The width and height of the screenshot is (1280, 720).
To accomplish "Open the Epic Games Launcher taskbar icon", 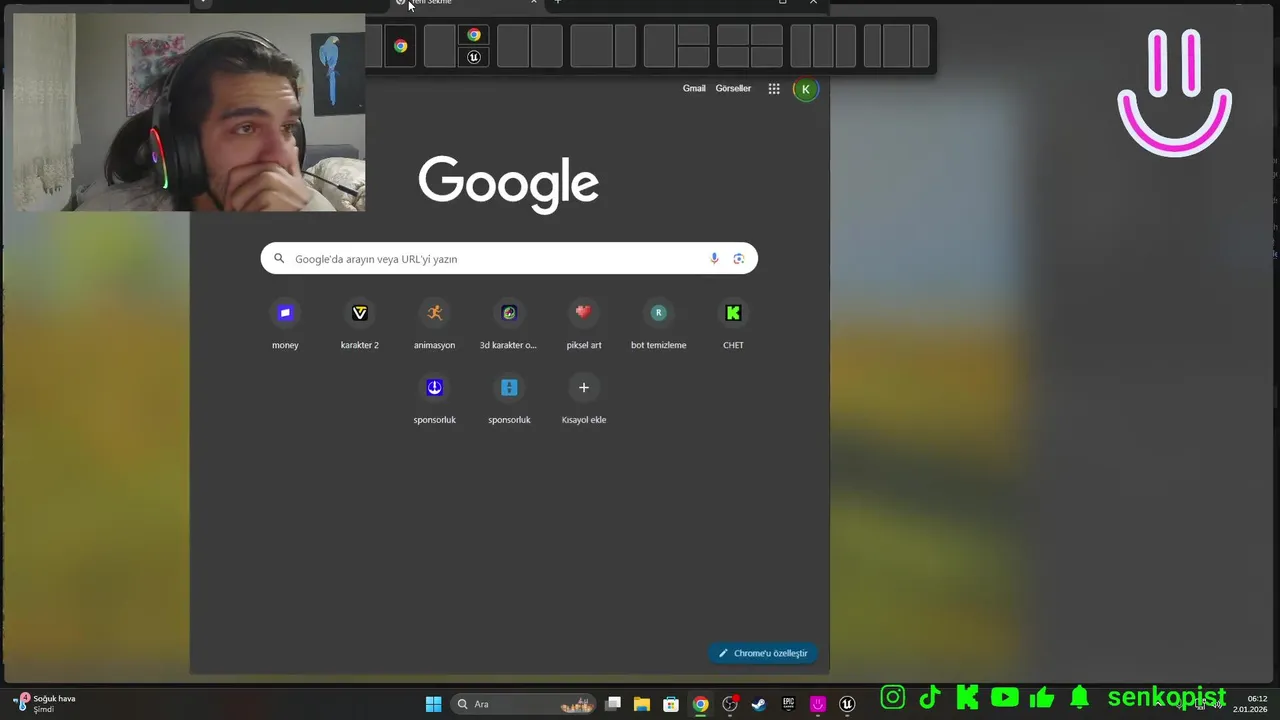I will click(789, 704).
